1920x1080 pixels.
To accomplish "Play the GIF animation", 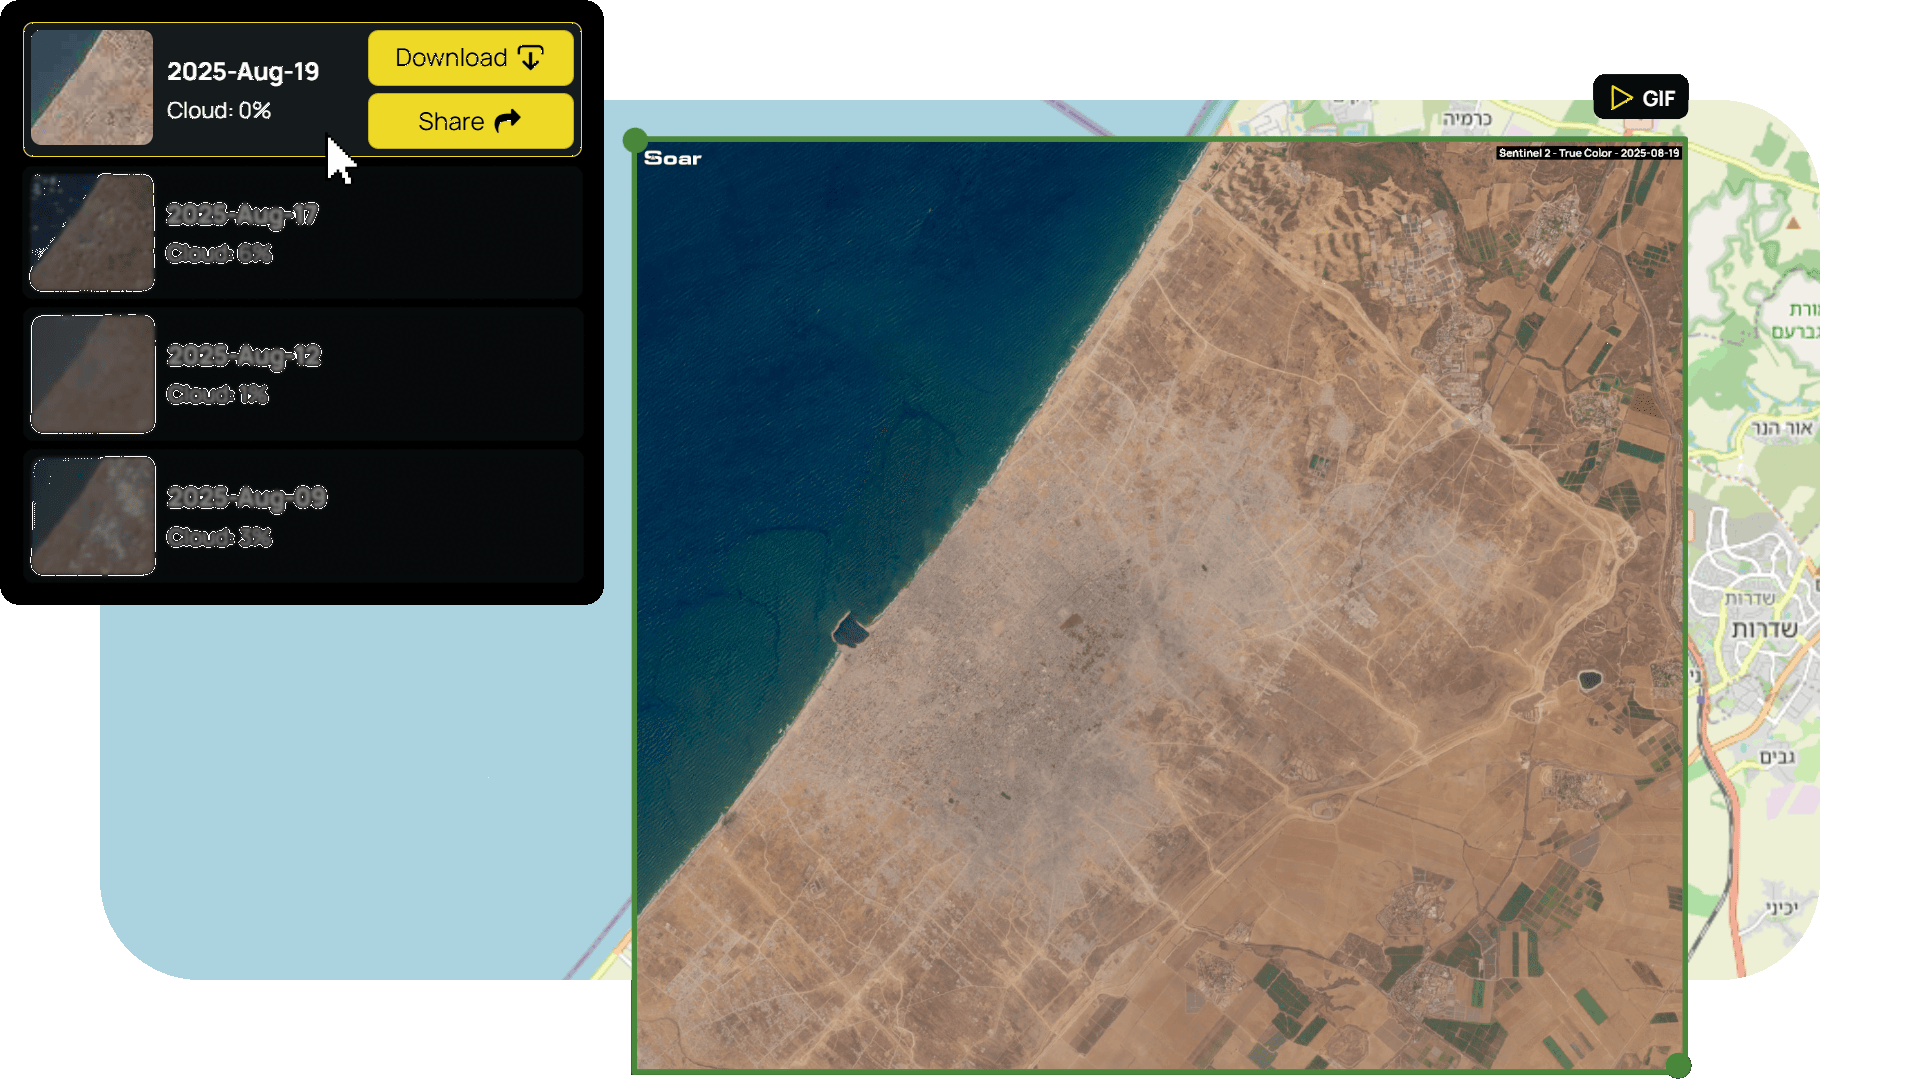I will (1640, 98).
